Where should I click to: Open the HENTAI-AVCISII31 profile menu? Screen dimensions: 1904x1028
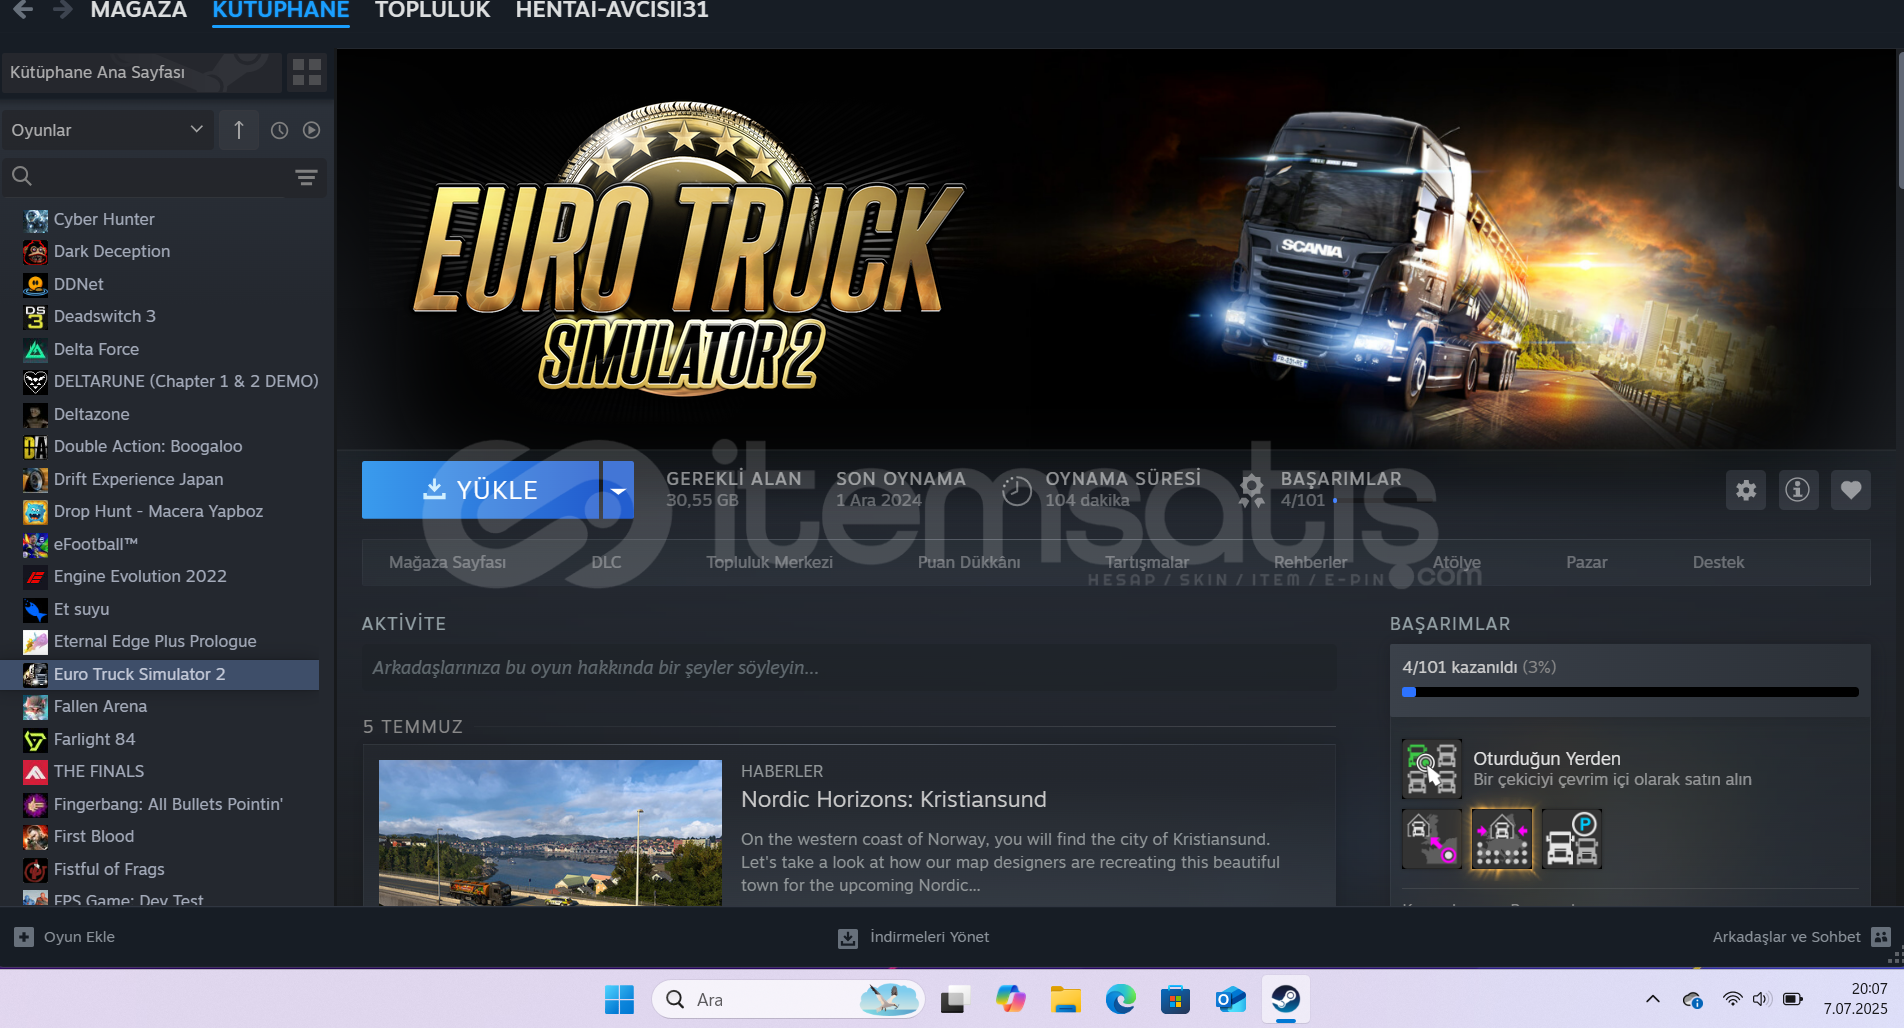[x=612, y=10]
